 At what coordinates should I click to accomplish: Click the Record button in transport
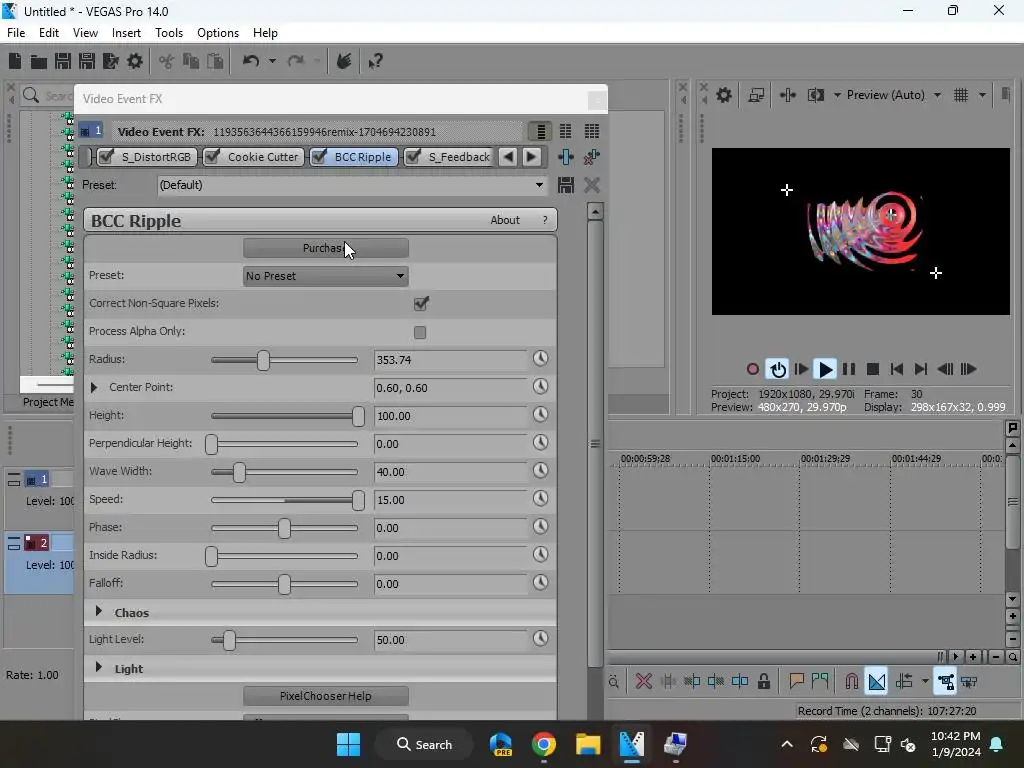(x=752, y=370)
